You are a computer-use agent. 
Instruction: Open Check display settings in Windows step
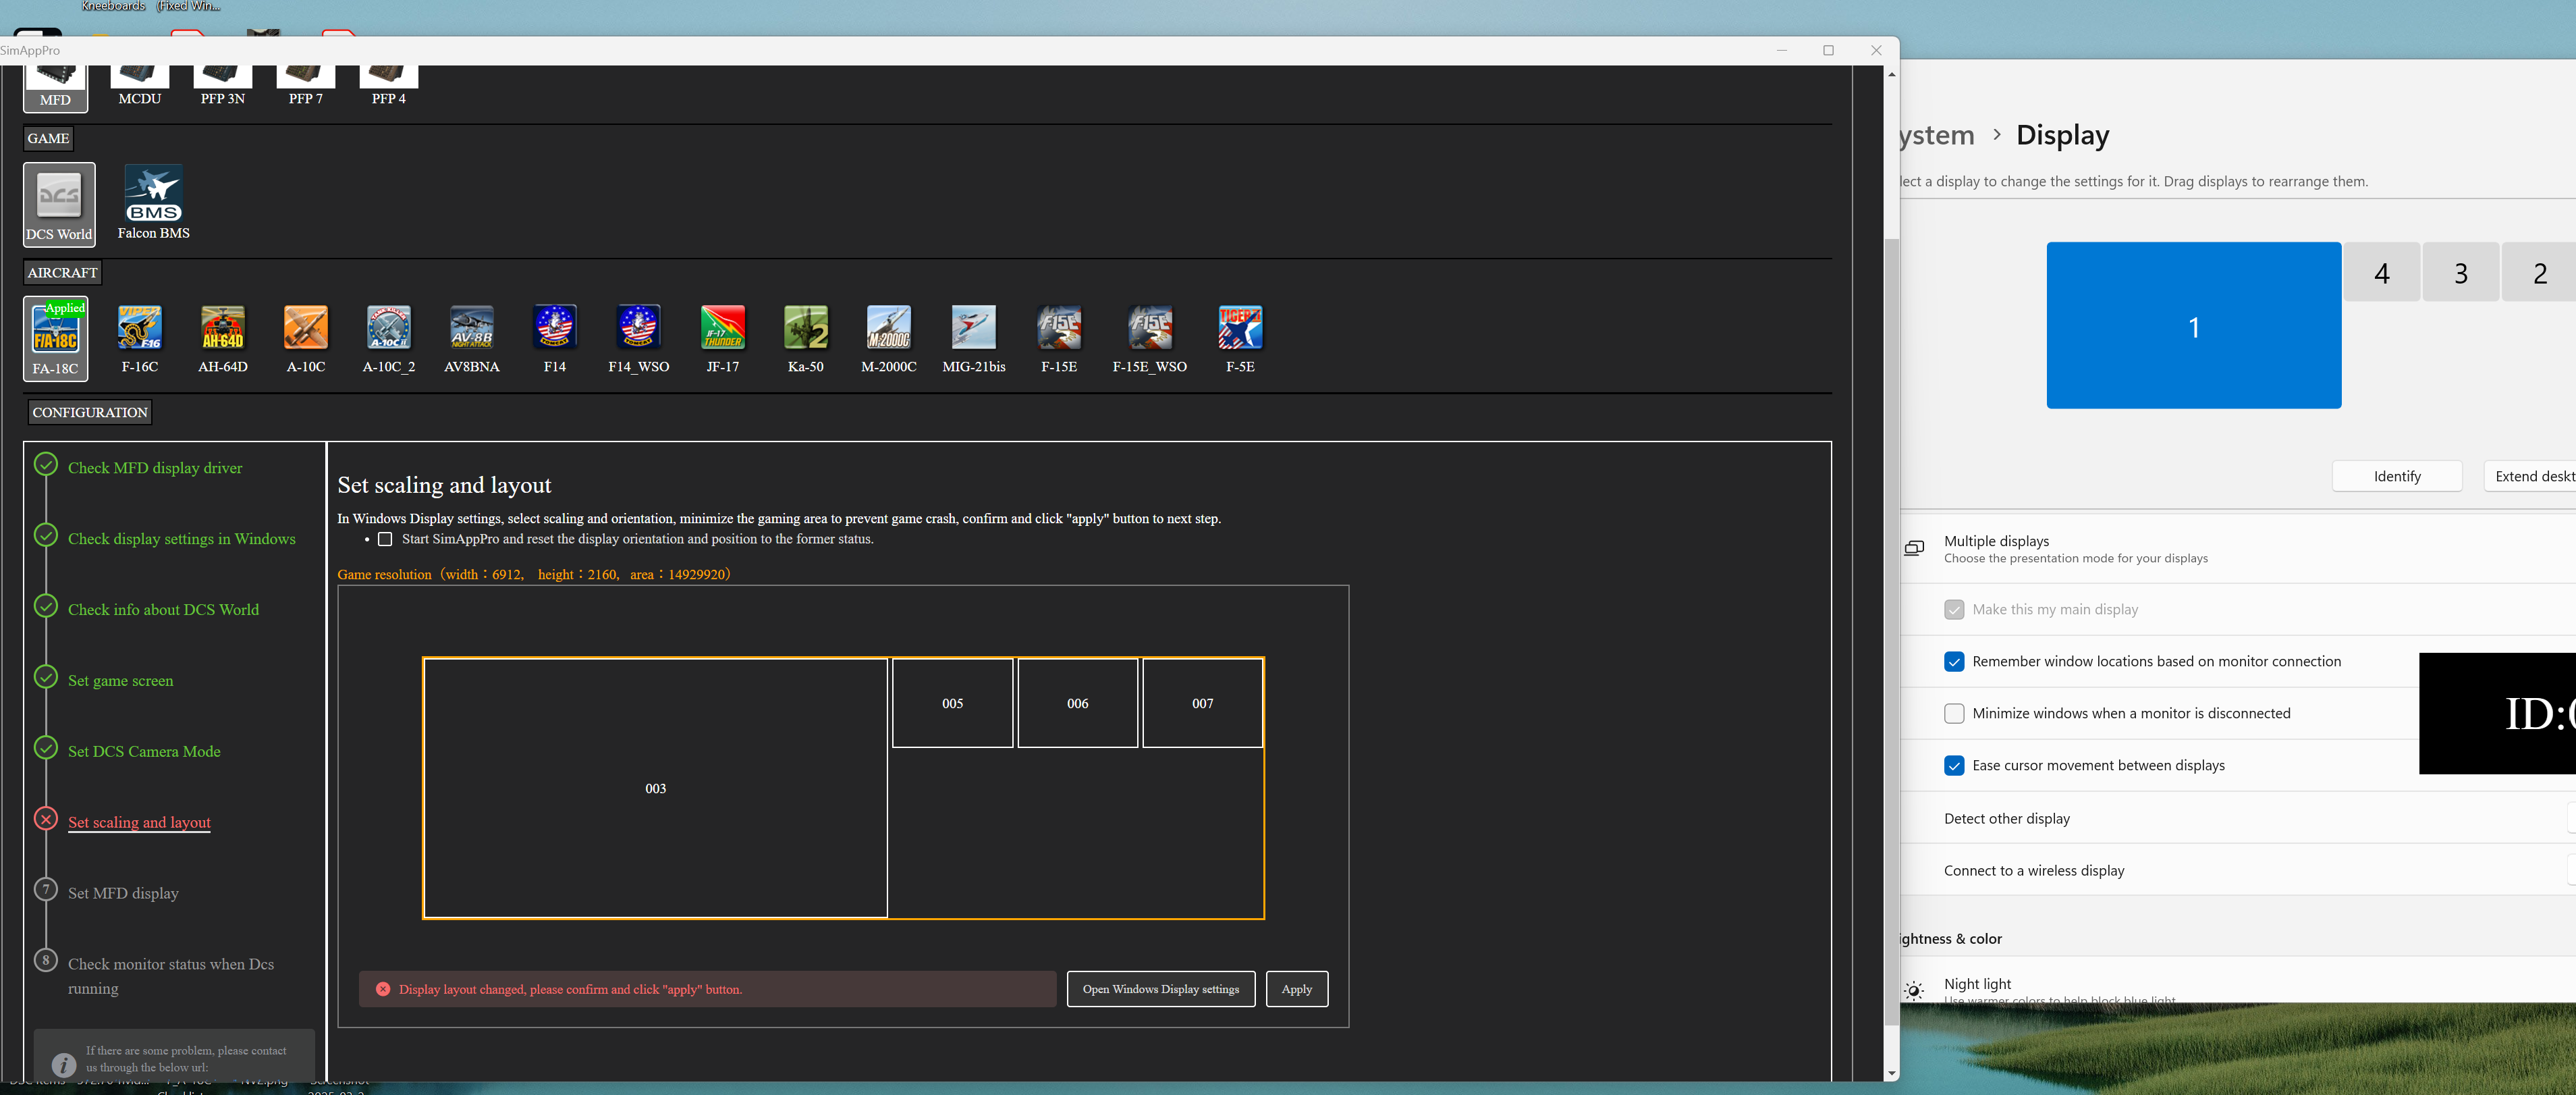pyautogui.click(x=182, y=539)
